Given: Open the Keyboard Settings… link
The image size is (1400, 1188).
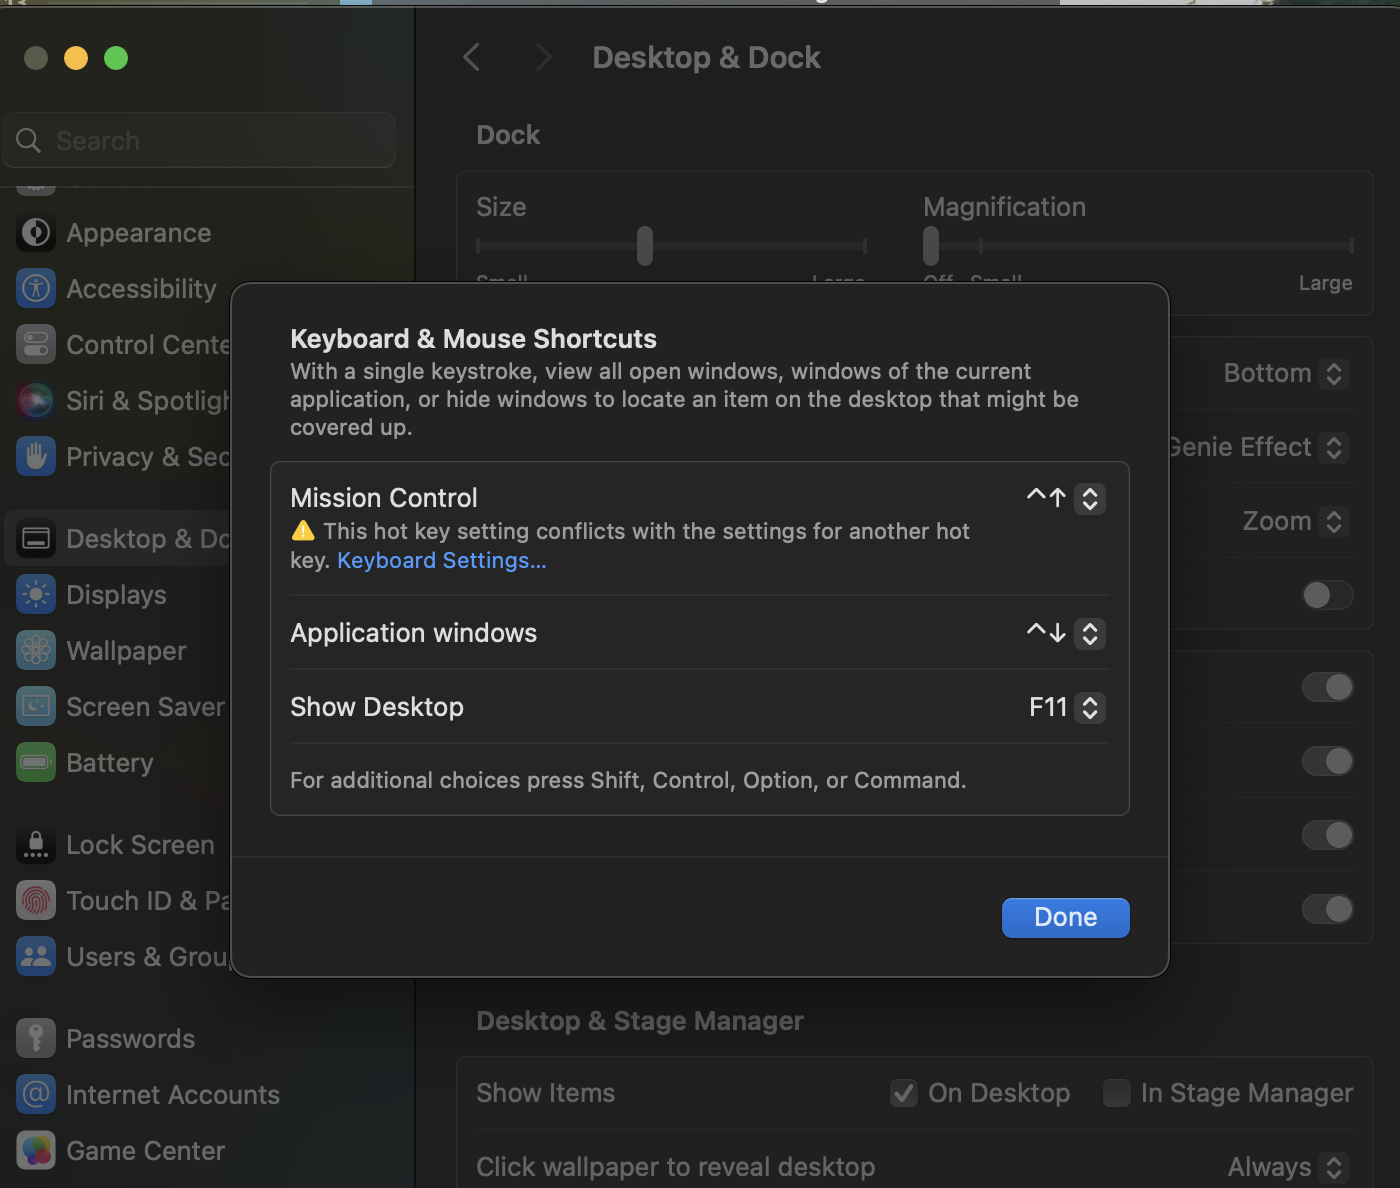Looking at the screenshot, I should 442,560.
